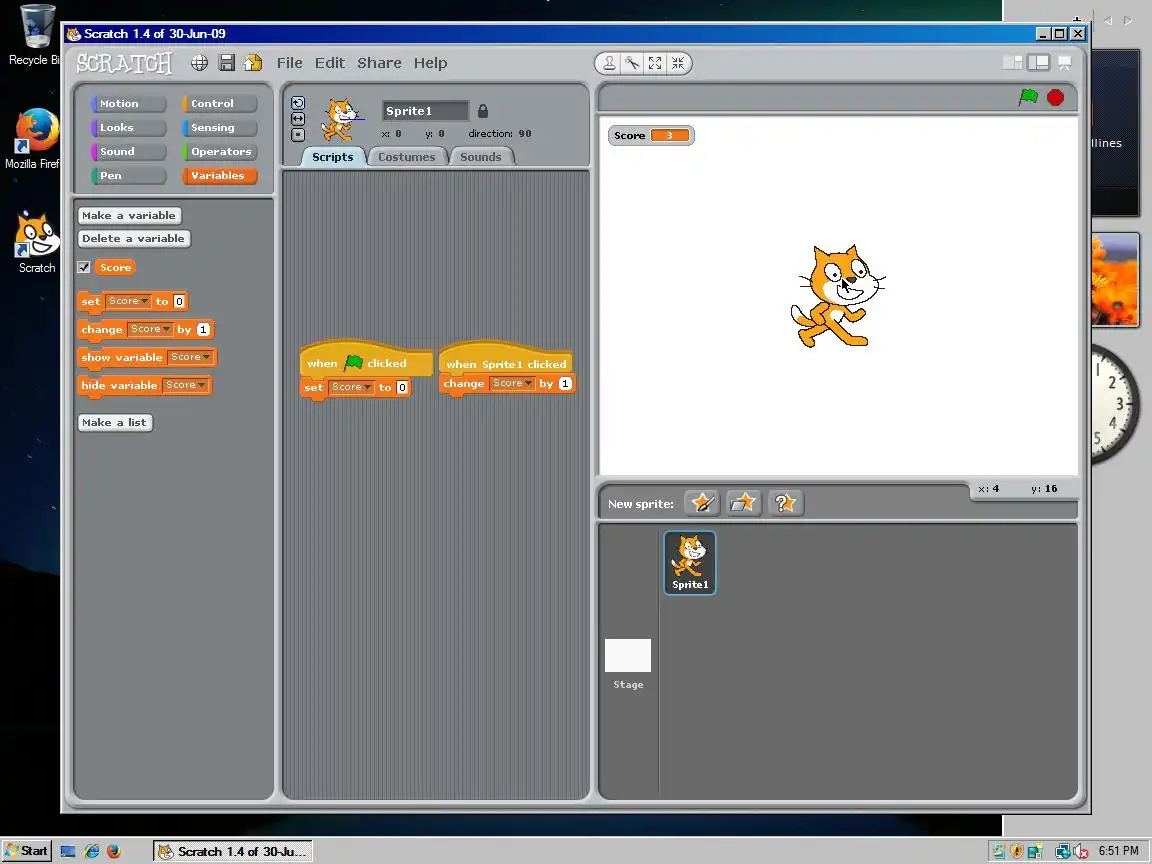This screenshot has height=864, width=1152.
Task: Select the Shrink sprite tool
Action: [678, 63]
